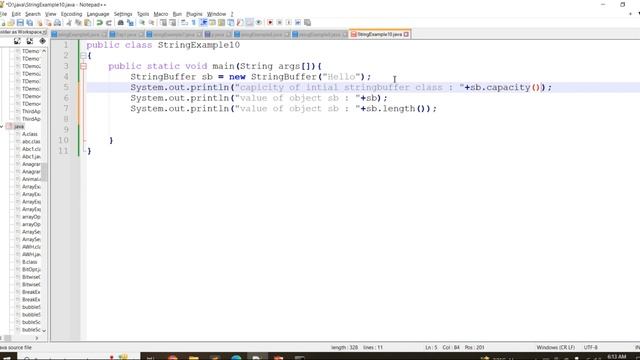
Task: Click the workspace tree vertical scrollbar thumb
Action: pyautogui.click(x=44, y=172)
